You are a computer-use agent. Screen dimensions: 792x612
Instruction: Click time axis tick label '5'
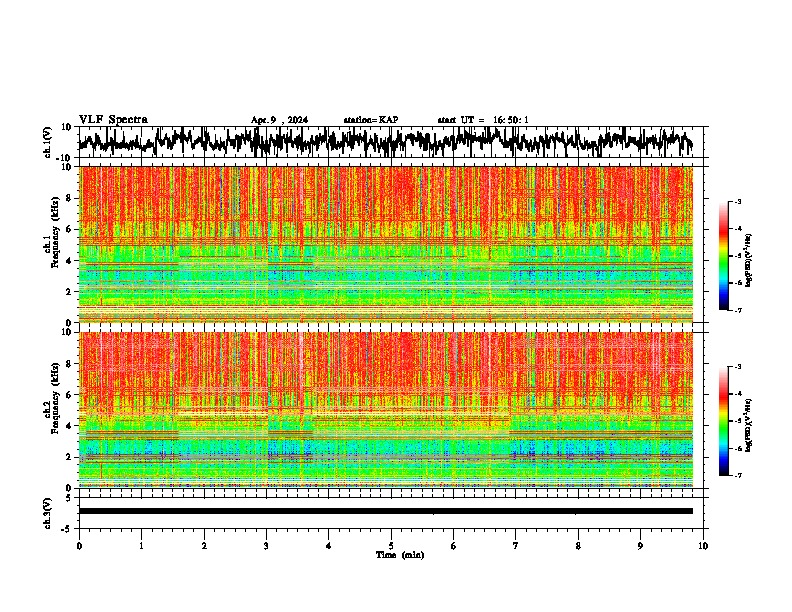[391, 546]
